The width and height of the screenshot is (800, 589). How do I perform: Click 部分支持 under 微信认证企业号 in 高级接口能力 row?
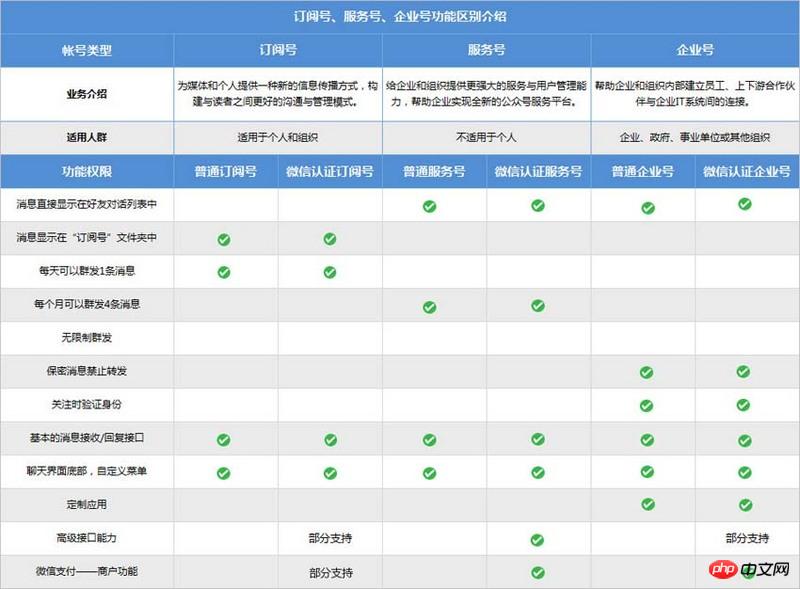click(x=747, y=538)
